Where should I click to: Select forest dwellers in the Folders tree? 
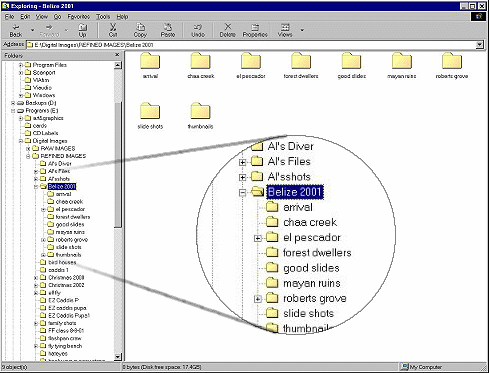(x=73, y=217)
